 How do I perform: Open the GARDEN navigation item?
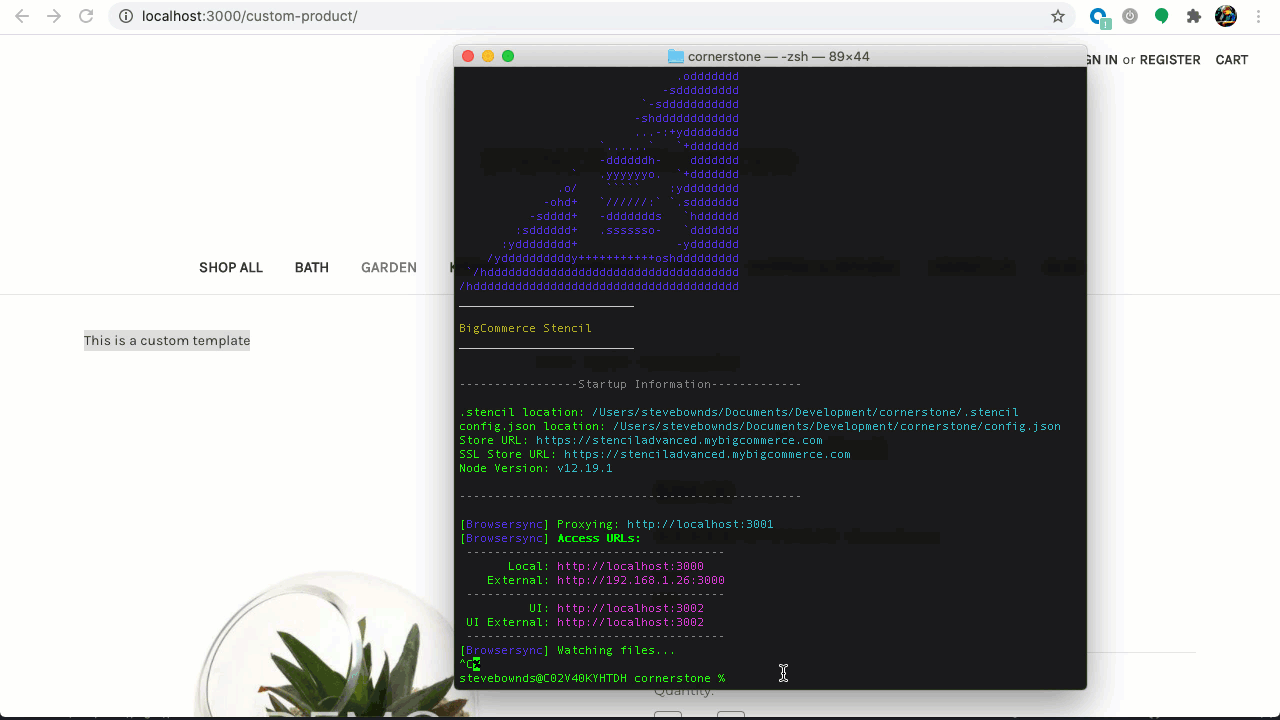click(388, 267)
